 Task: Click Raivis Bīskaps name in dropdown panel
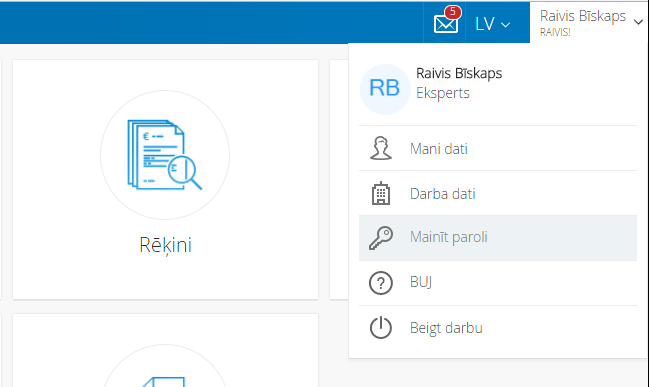pyautogui.click(x=459, y=73)
